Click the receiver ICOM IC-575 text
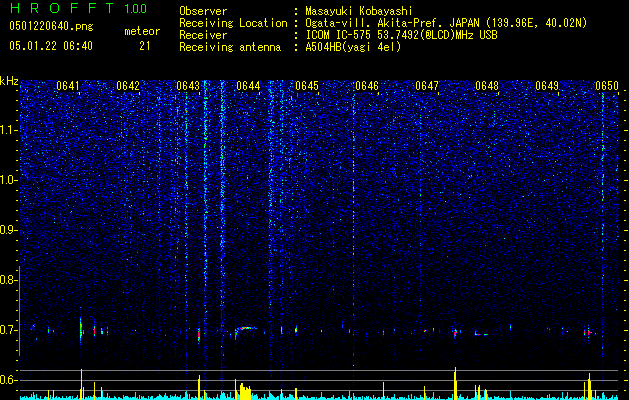This screenshot has height=400, width=629. pyautogui.click(x=401, y=35)
